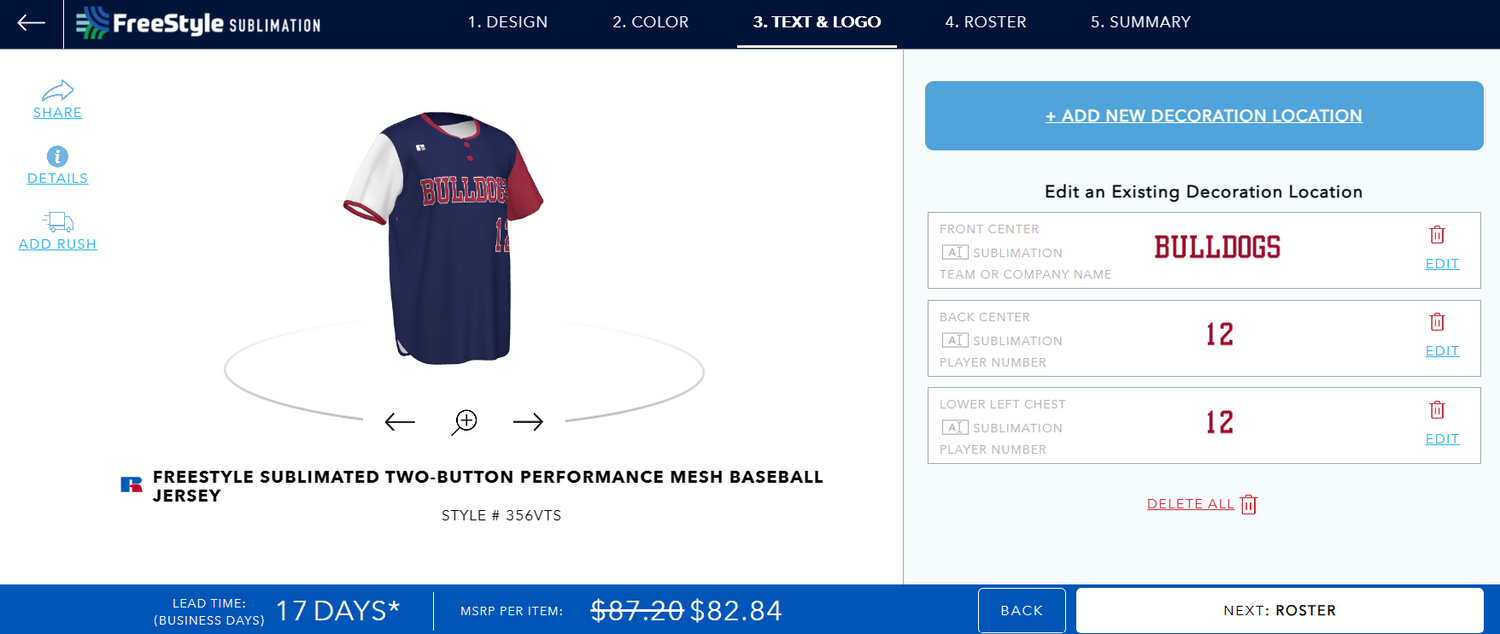Rotate jersey preview left
Viewport: 1500px width, 634px height.
(400, 422)
